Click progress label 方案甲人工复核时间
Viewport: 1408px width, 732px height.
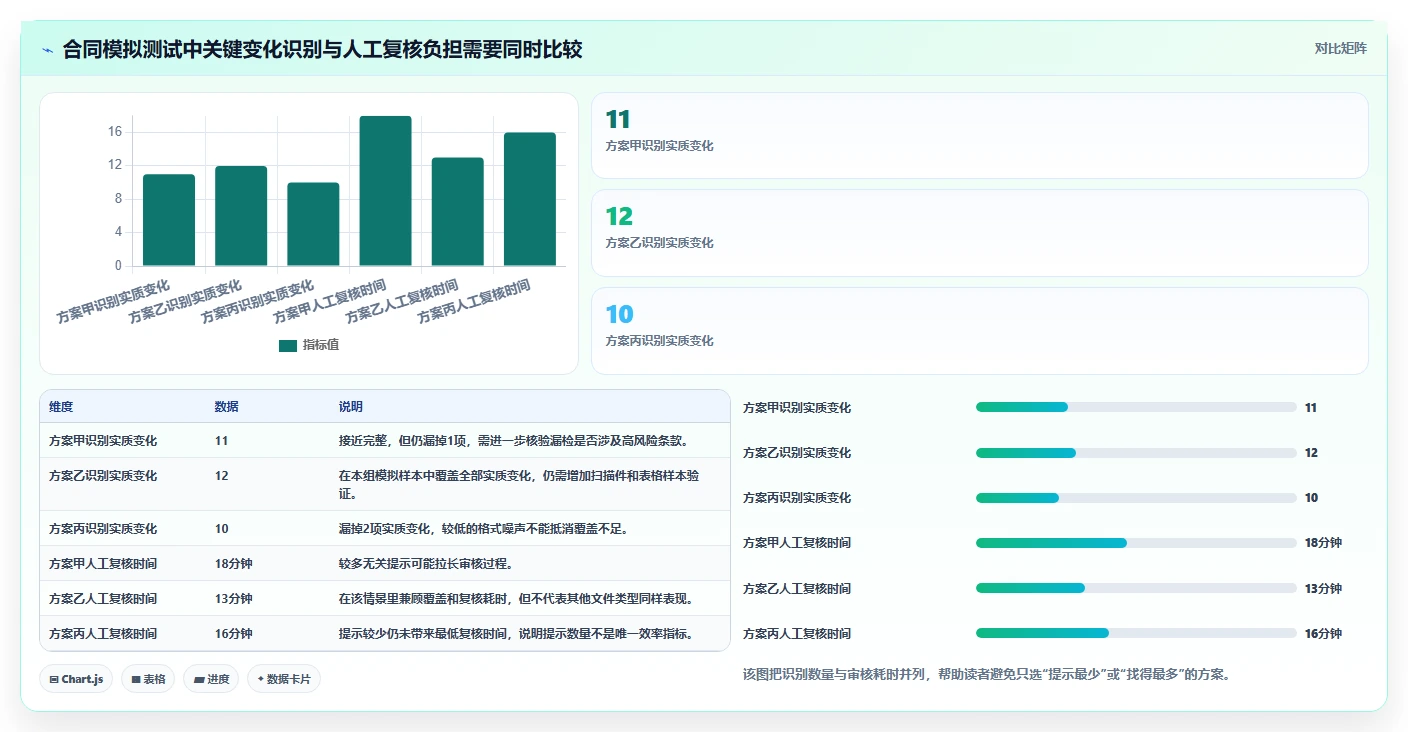coord(797,543)
